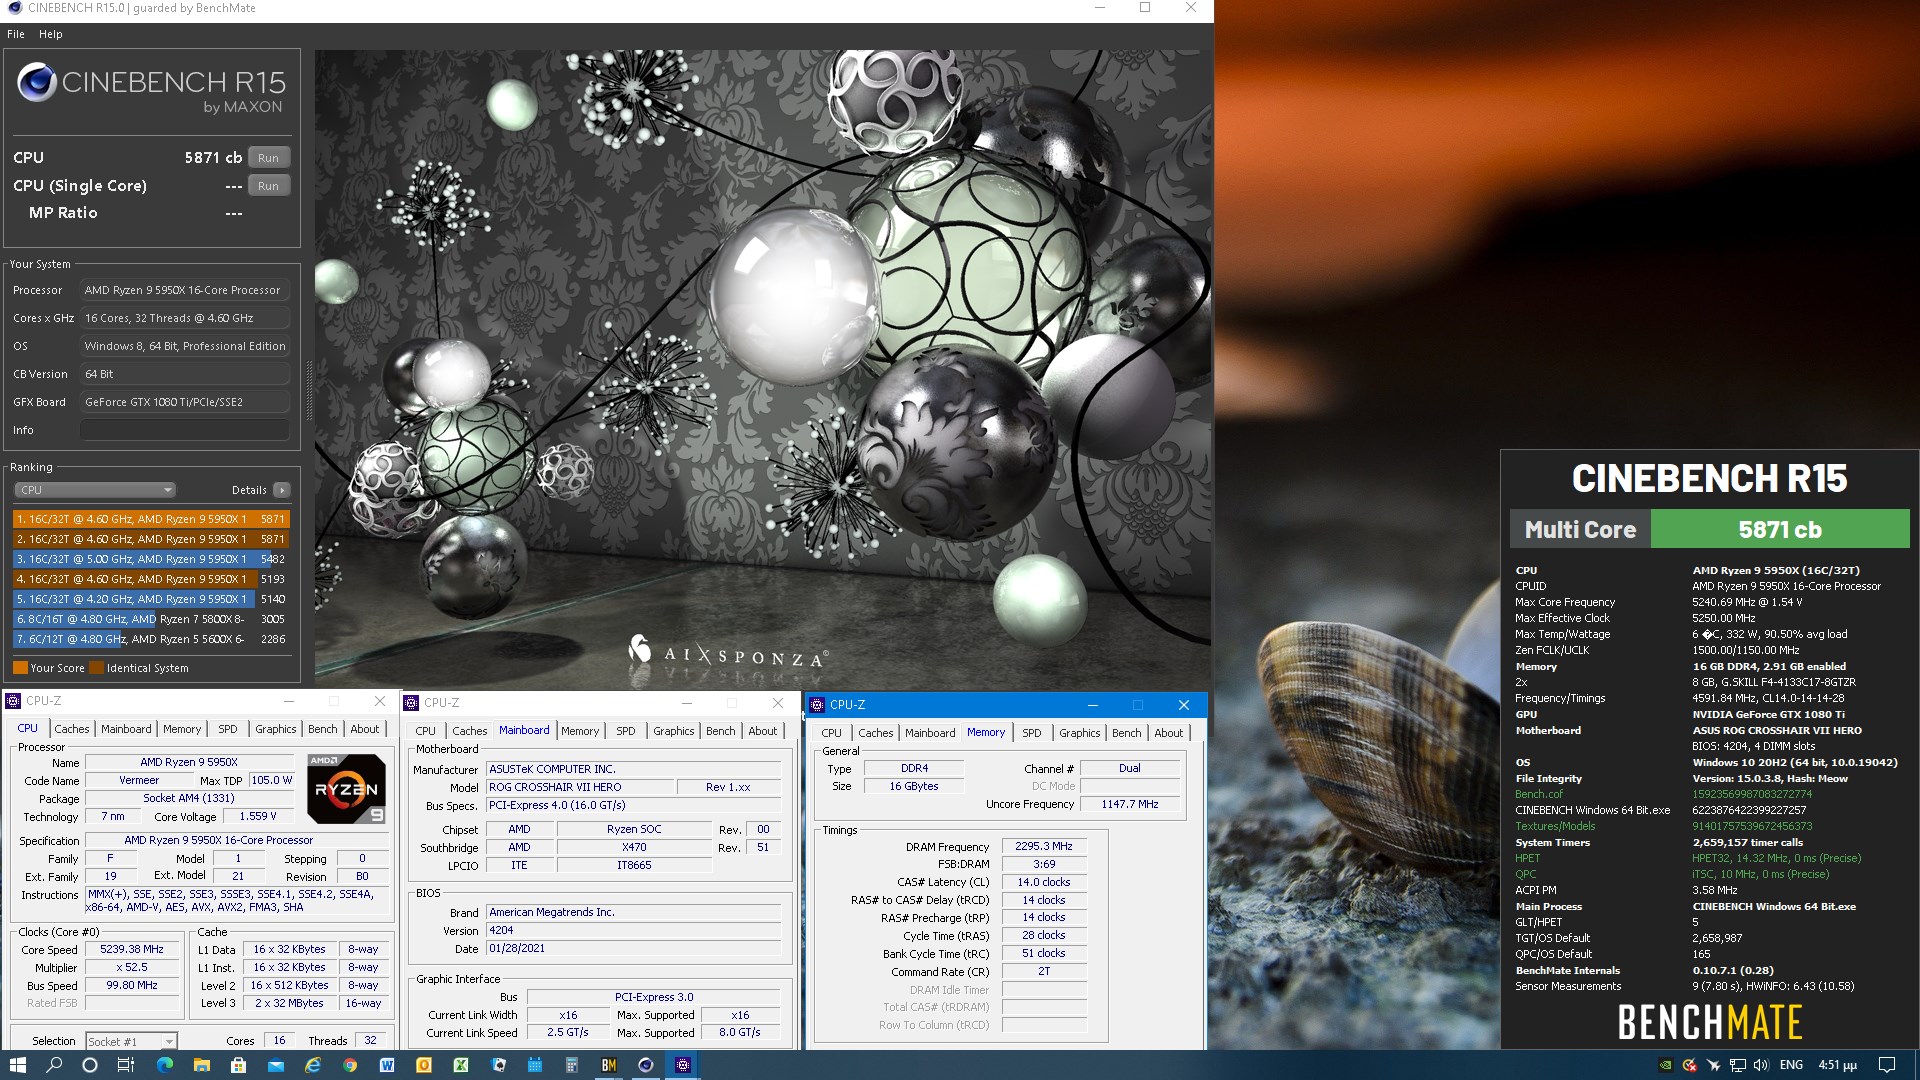Open Graphics tab in right CPU-Z window
Screen dimensions: 1920x1080
(1080, 733)
